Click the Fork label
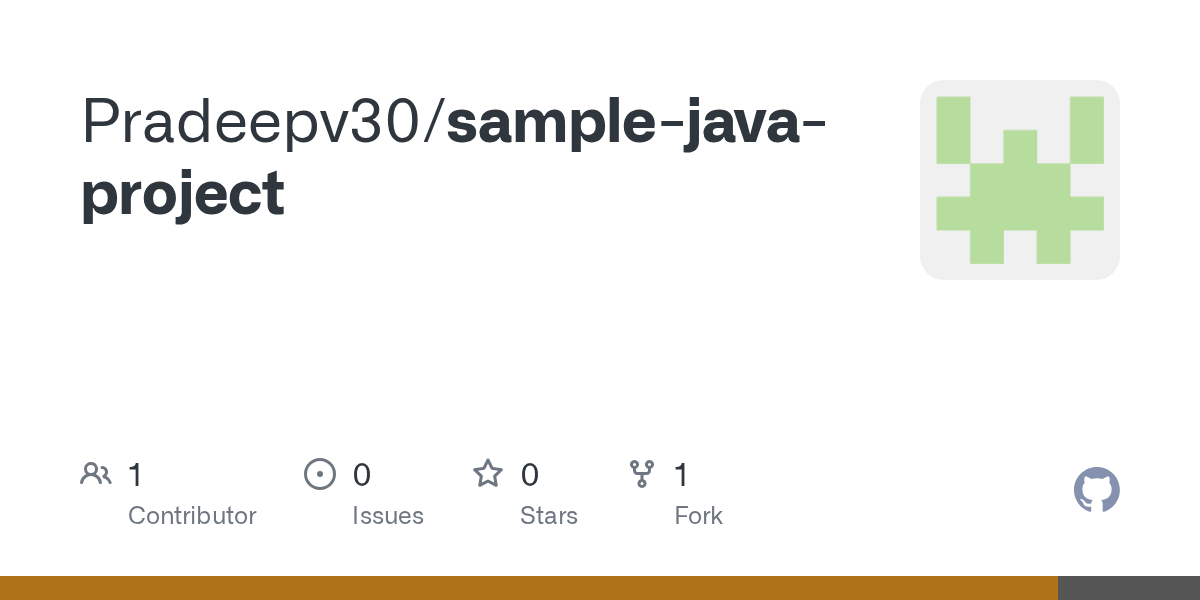The image size is (1200, 600). click(698, 516)
